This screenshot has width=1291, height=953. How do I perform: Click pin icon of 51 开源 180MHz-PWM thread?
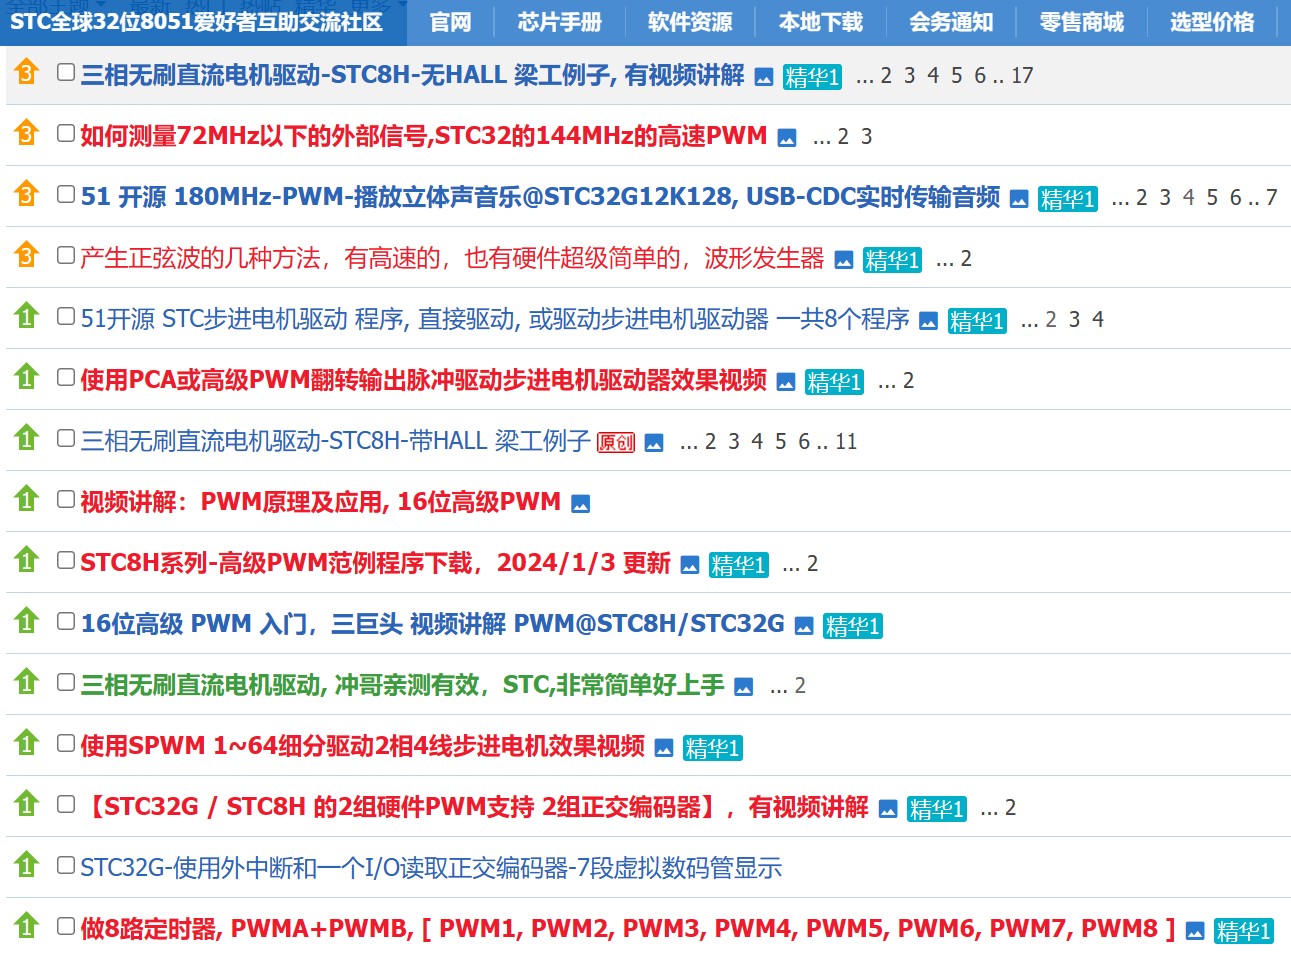(27, 194)
